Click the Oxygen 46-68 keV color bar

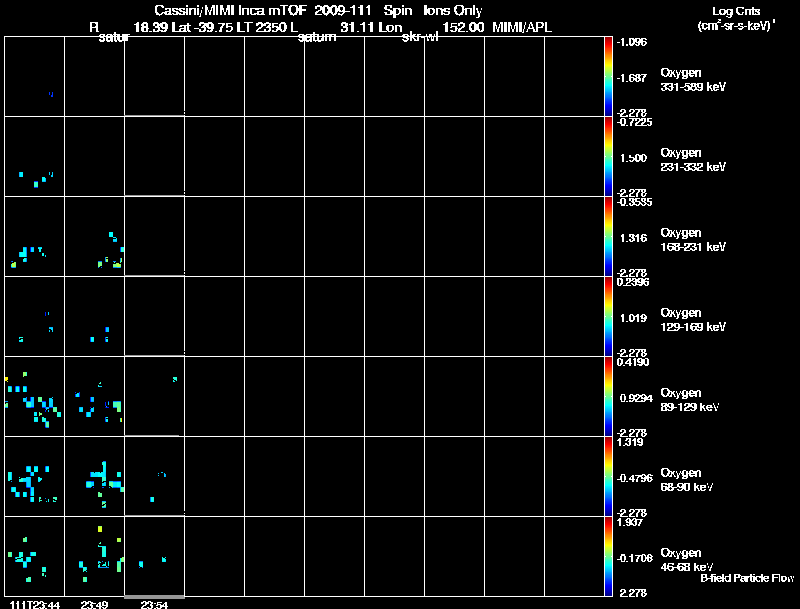point(608,556)
